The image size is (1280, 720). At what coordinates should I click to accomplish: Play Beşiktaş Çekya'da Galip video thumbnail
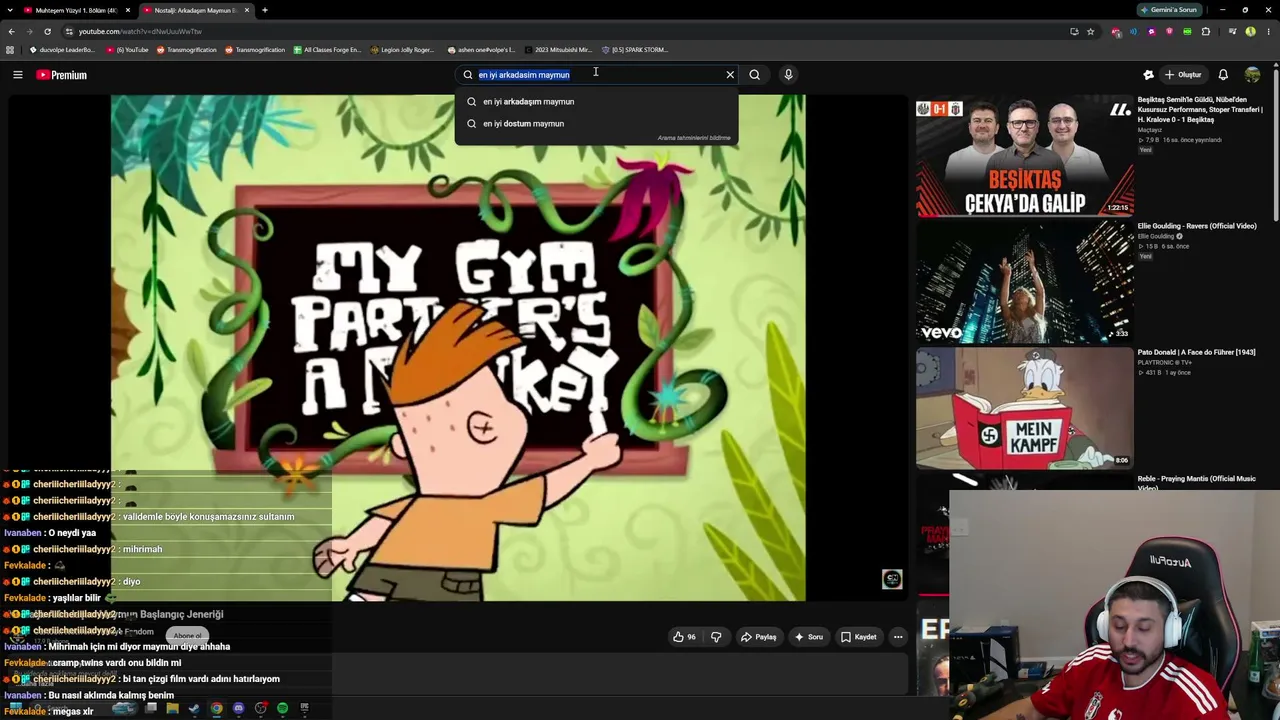pyautogui.click(x=1025, y=157)
